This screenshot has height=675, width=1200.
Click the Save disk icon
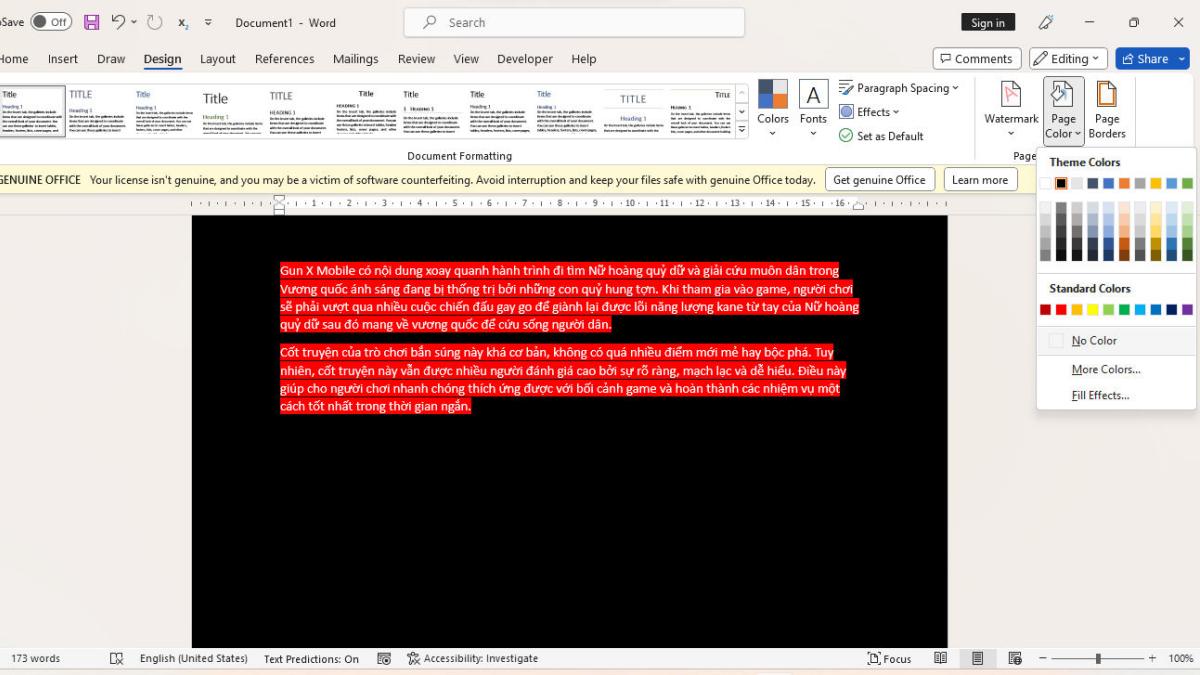click(x=91, y=22)
